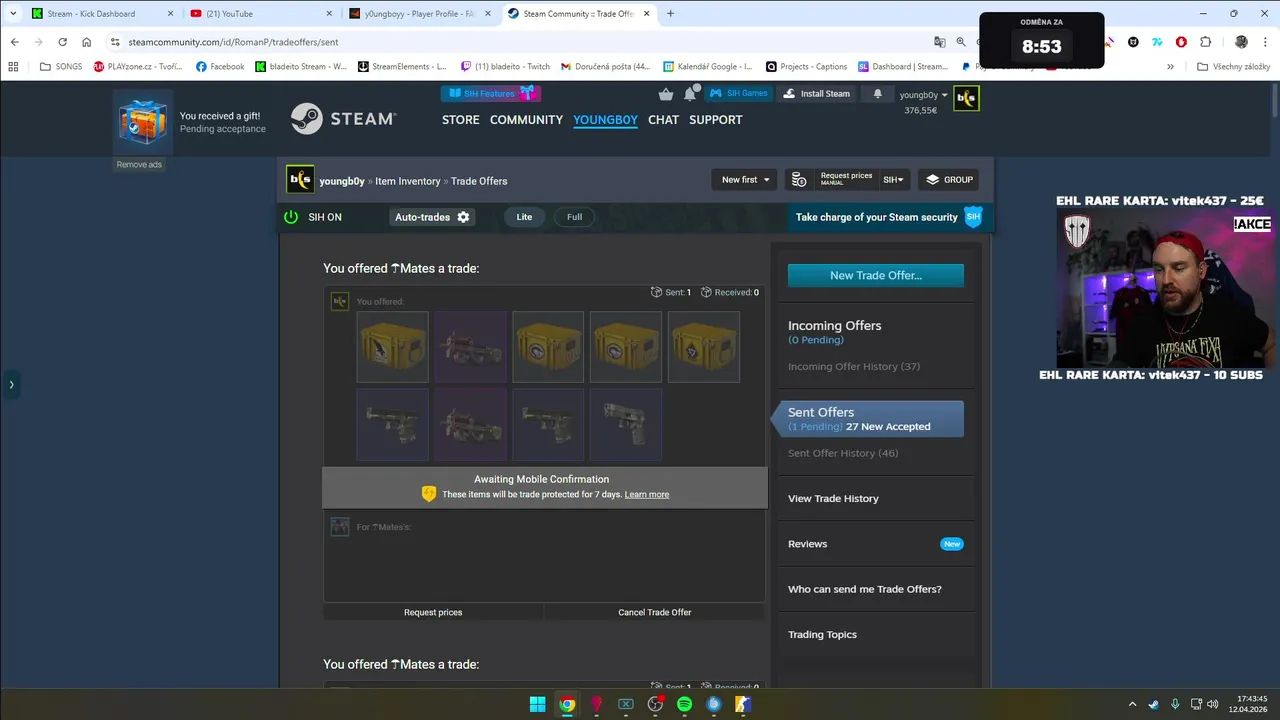This screenshot has height=720, width=1280.
Task: Click the Learn more link
Action: 647,495
